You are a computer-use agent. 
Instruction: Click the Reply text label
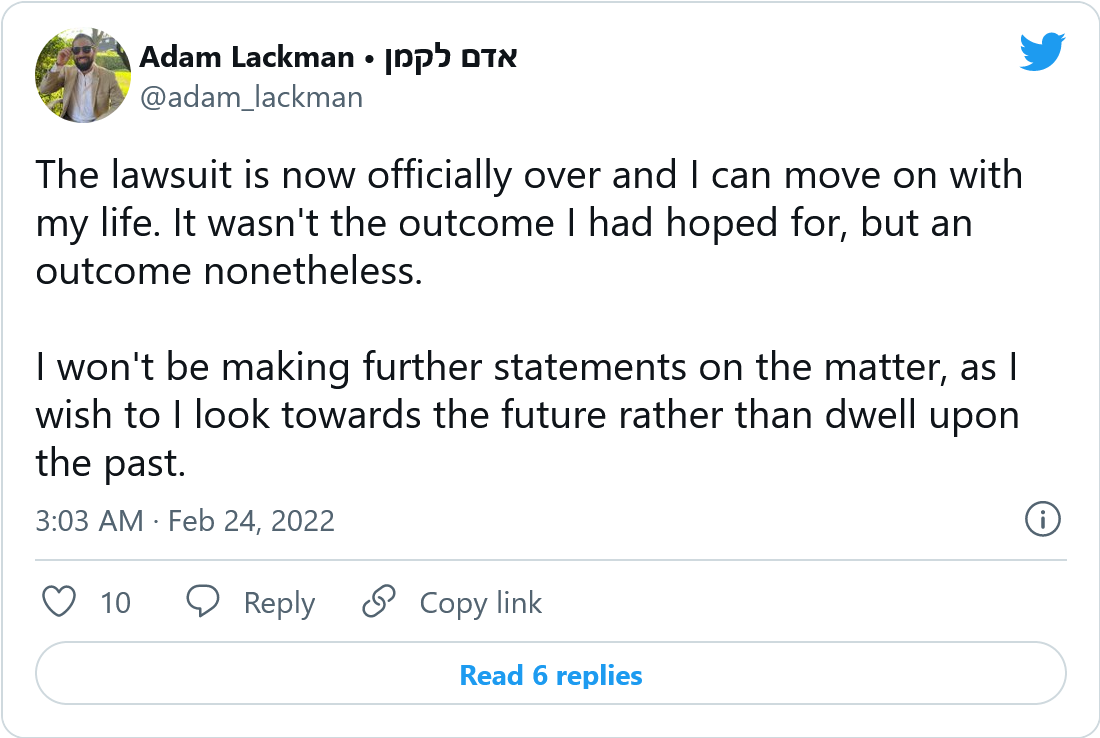pyautogui.click(x=279, y=603)
